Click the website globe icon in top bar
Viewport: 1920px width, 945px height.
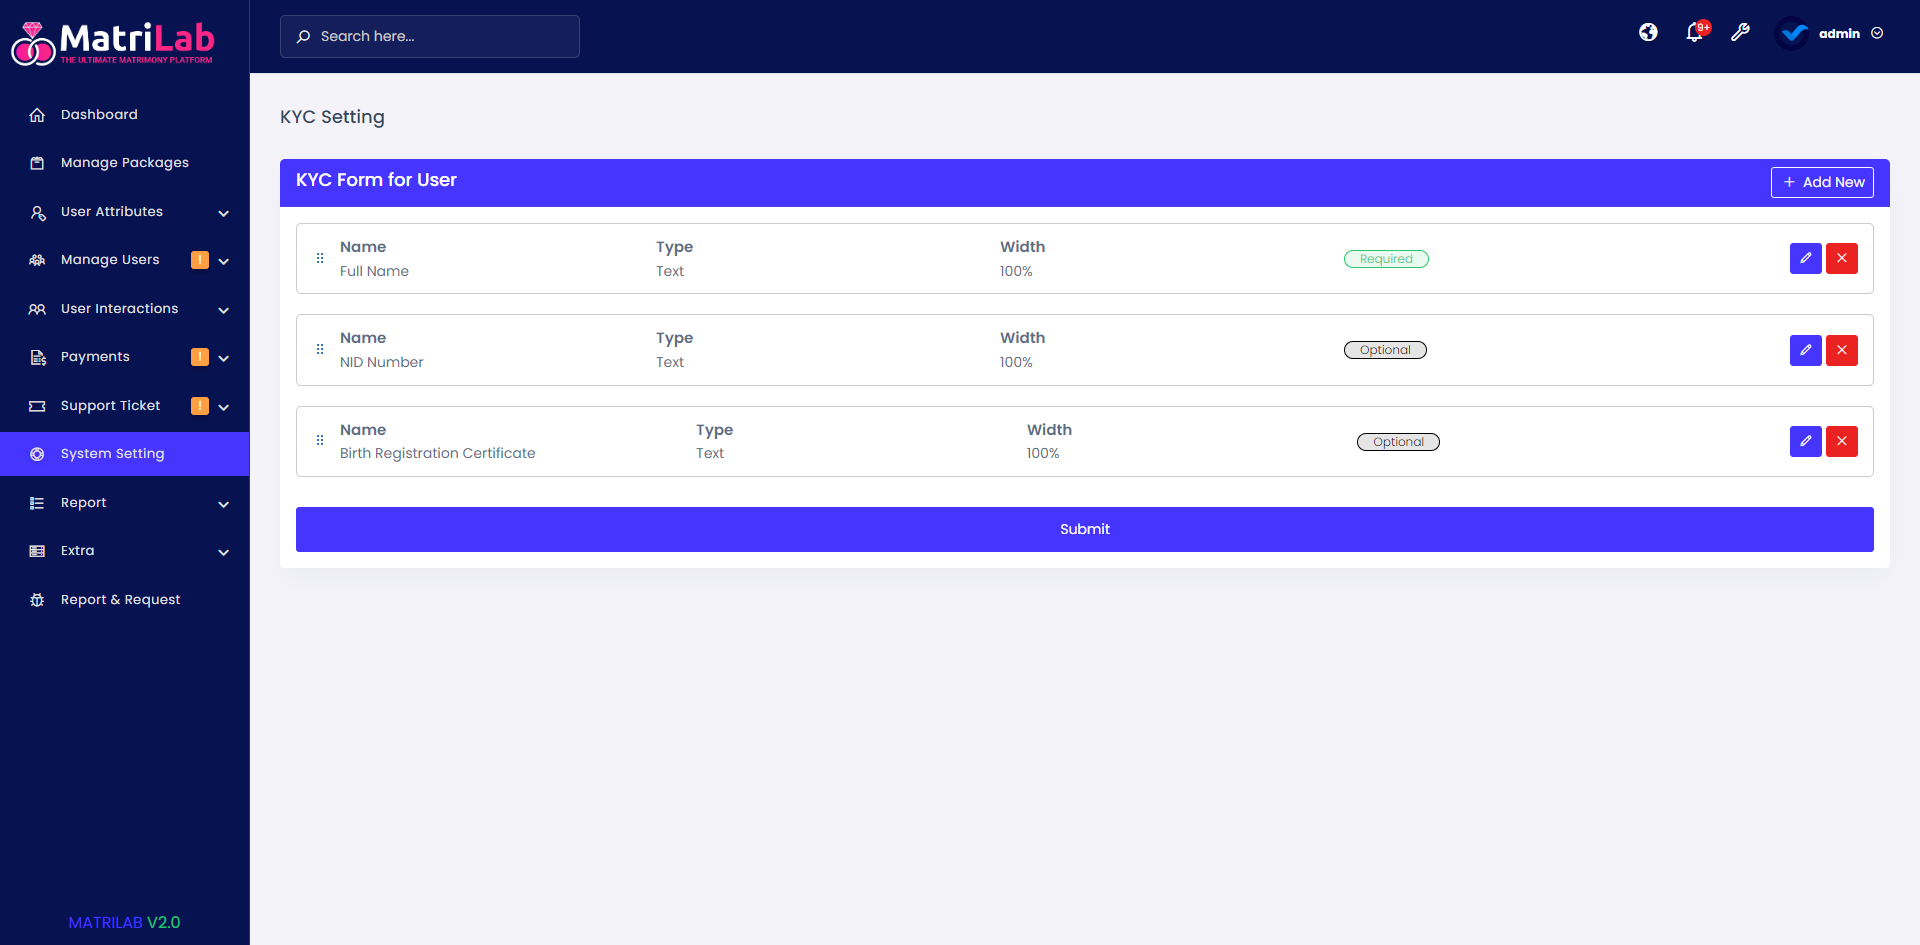[1648, 32]
